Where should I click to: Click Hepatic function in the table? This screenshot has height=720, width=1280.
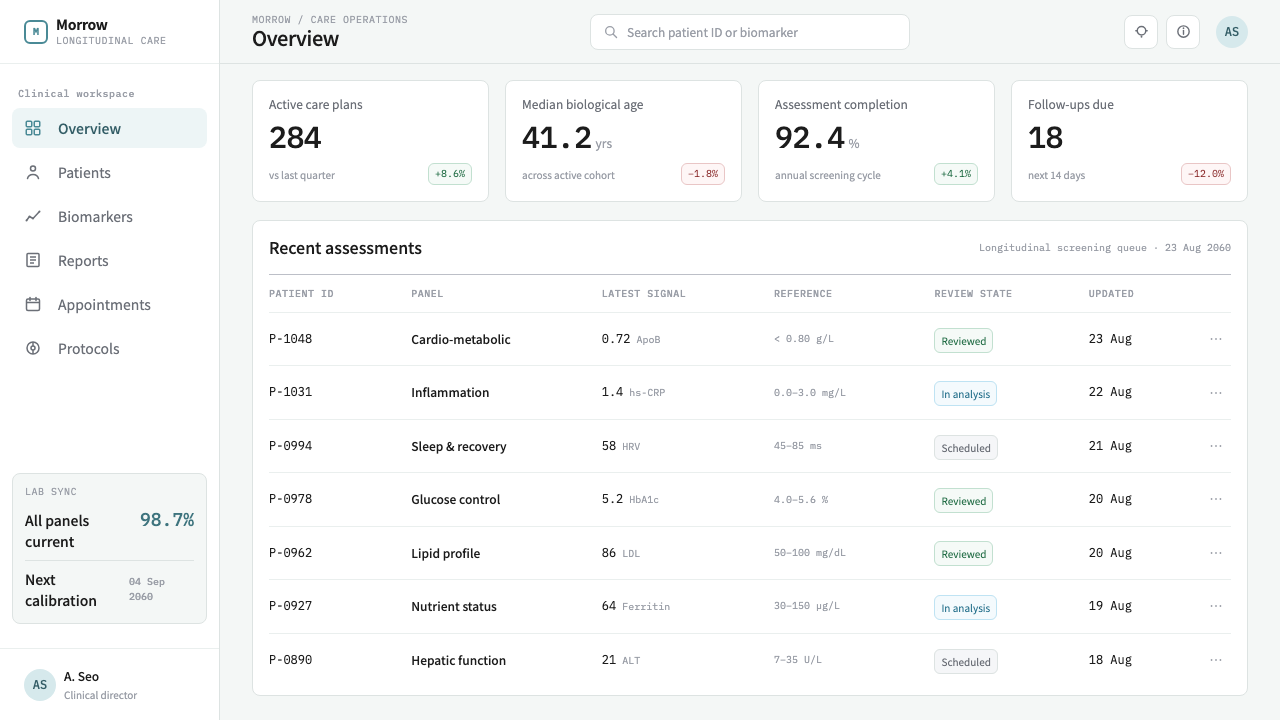[459, 660]
